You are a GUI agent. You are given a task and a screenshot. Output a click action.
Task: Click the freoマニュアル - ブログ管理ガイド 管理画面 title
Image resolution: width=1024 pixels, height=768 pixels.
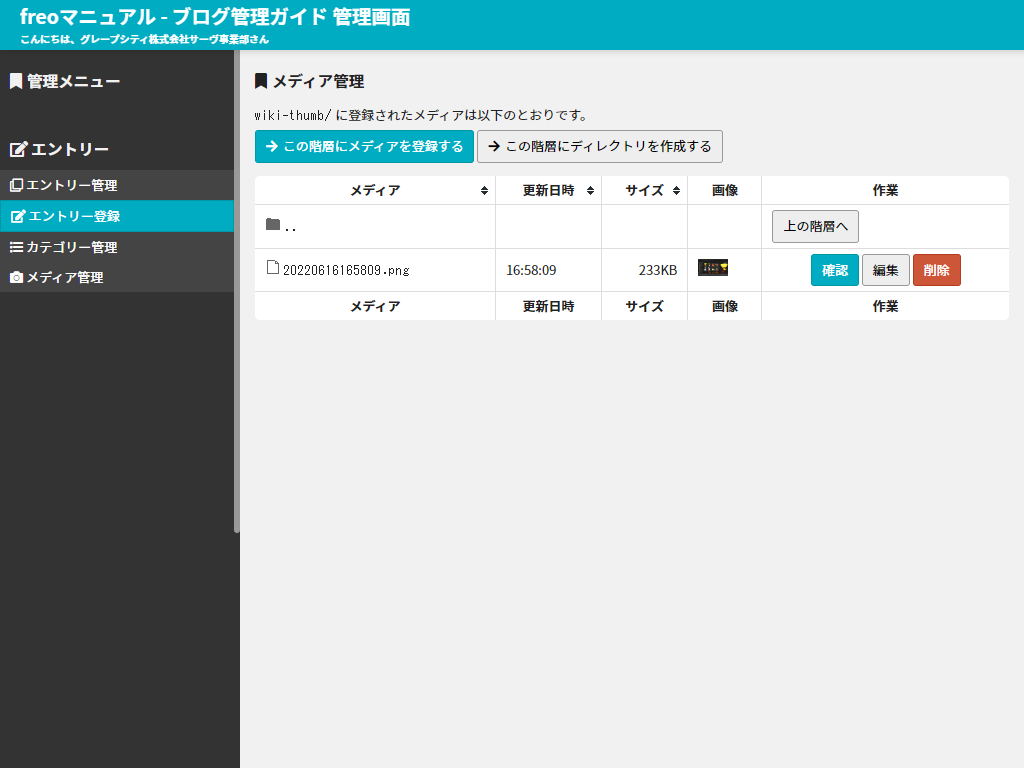(215, 17)
